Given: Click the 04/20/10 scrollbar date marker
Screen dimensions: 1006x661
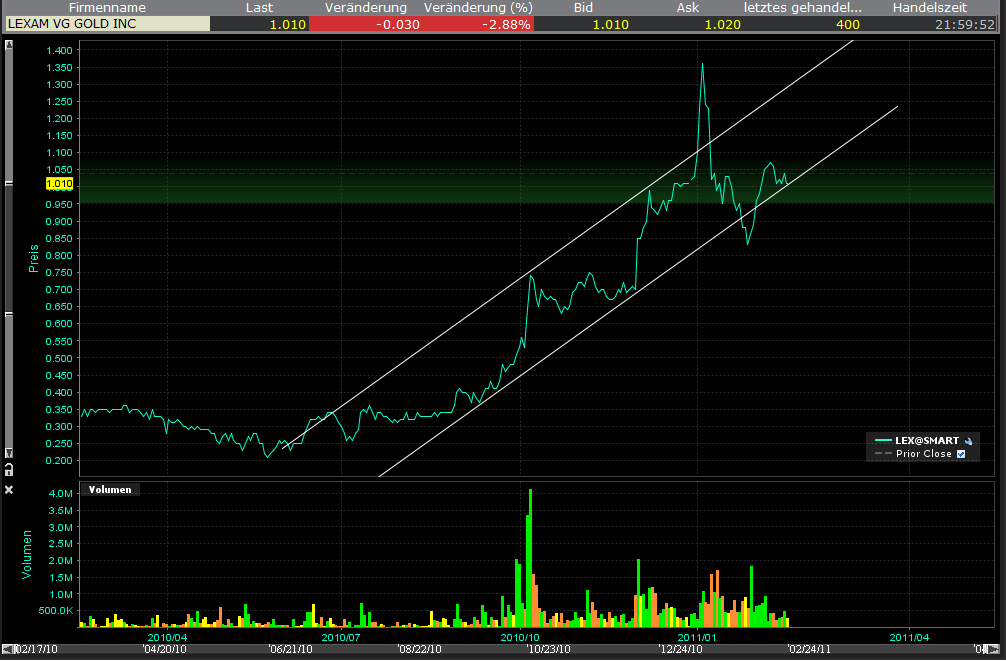Looking at the screenshot, I should (x=165, y=649).
